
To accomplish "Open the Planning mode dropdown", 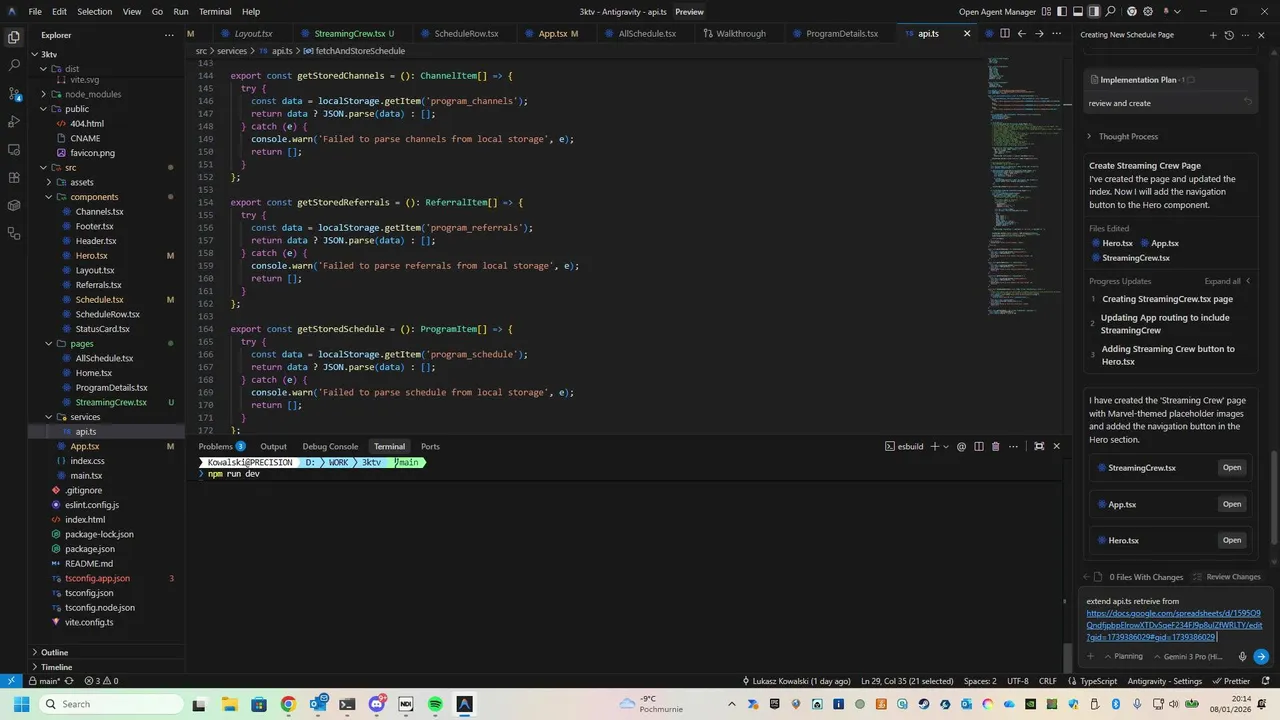I will (1123, 657).
